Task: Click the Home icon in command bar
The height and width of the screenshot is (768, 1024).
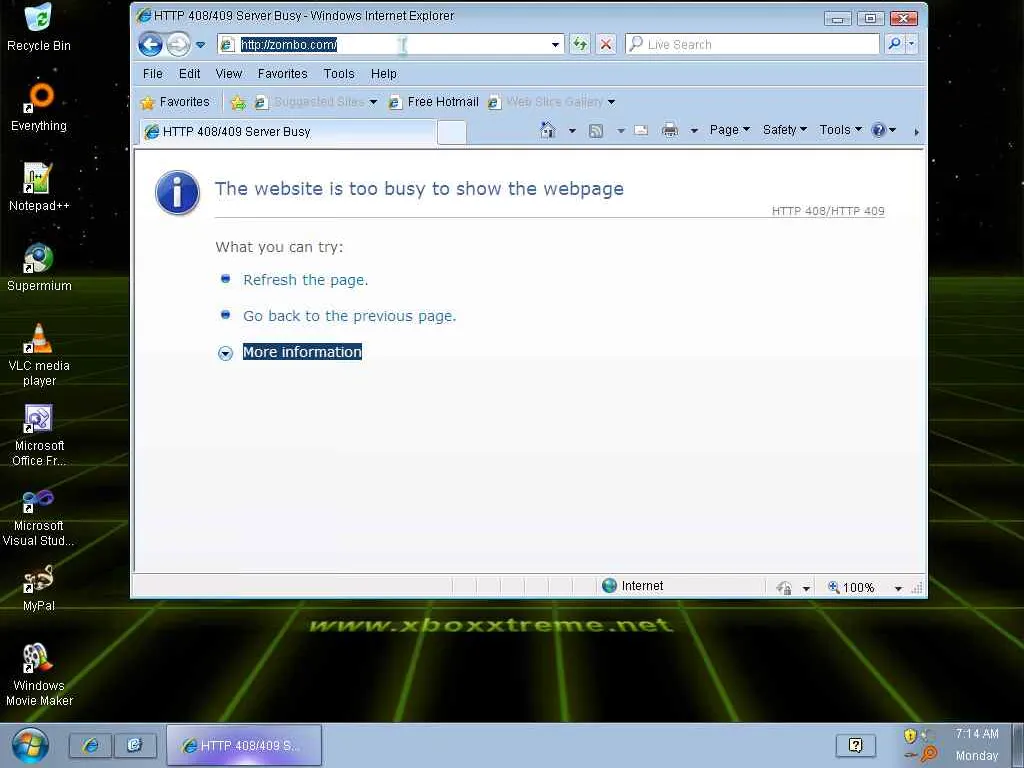Action: [x=548, y=130]
